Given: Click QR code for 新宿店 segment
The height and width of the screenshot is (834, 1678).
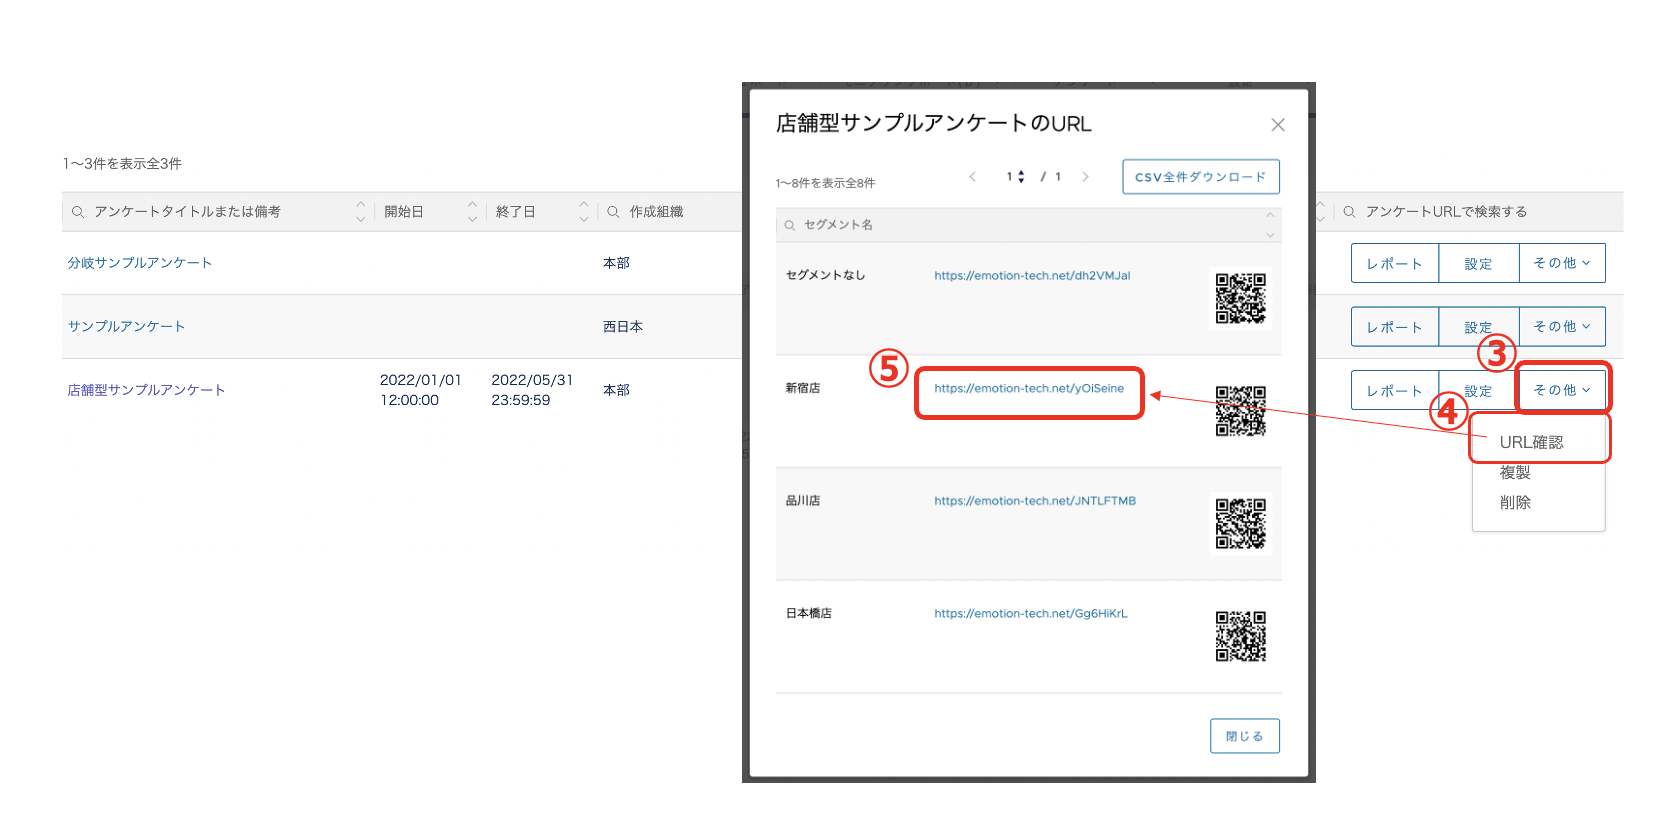Looking at the screenshot, I should [x=1240, y=411].
